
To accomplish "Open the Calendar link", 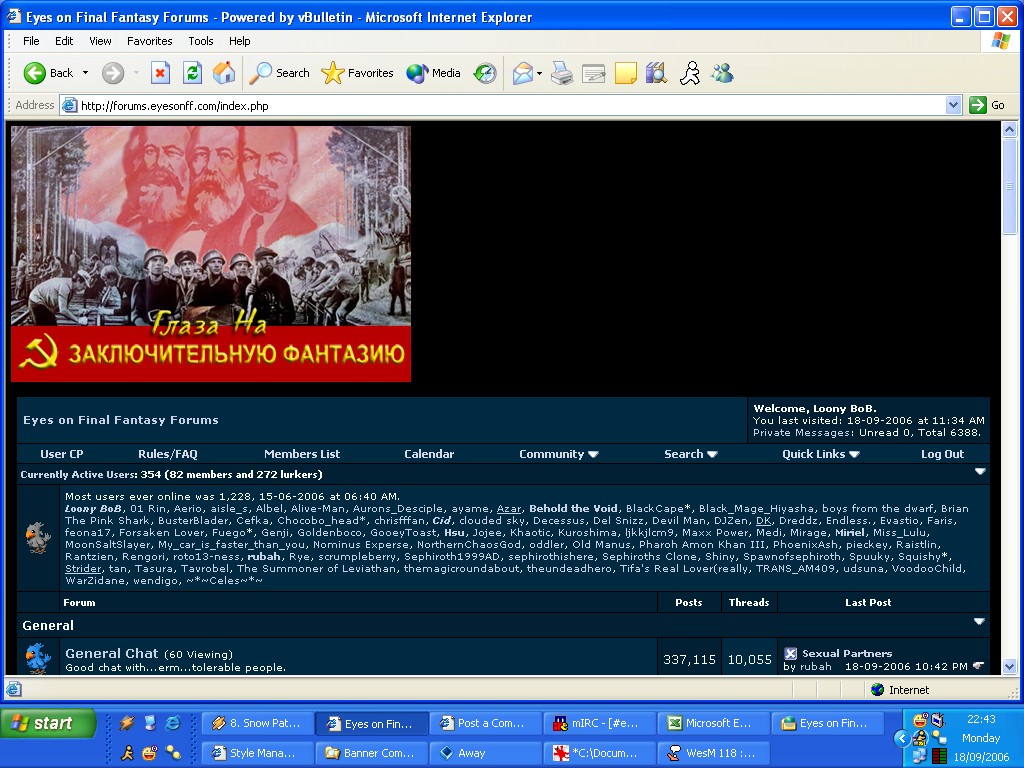I will [429, 454].
